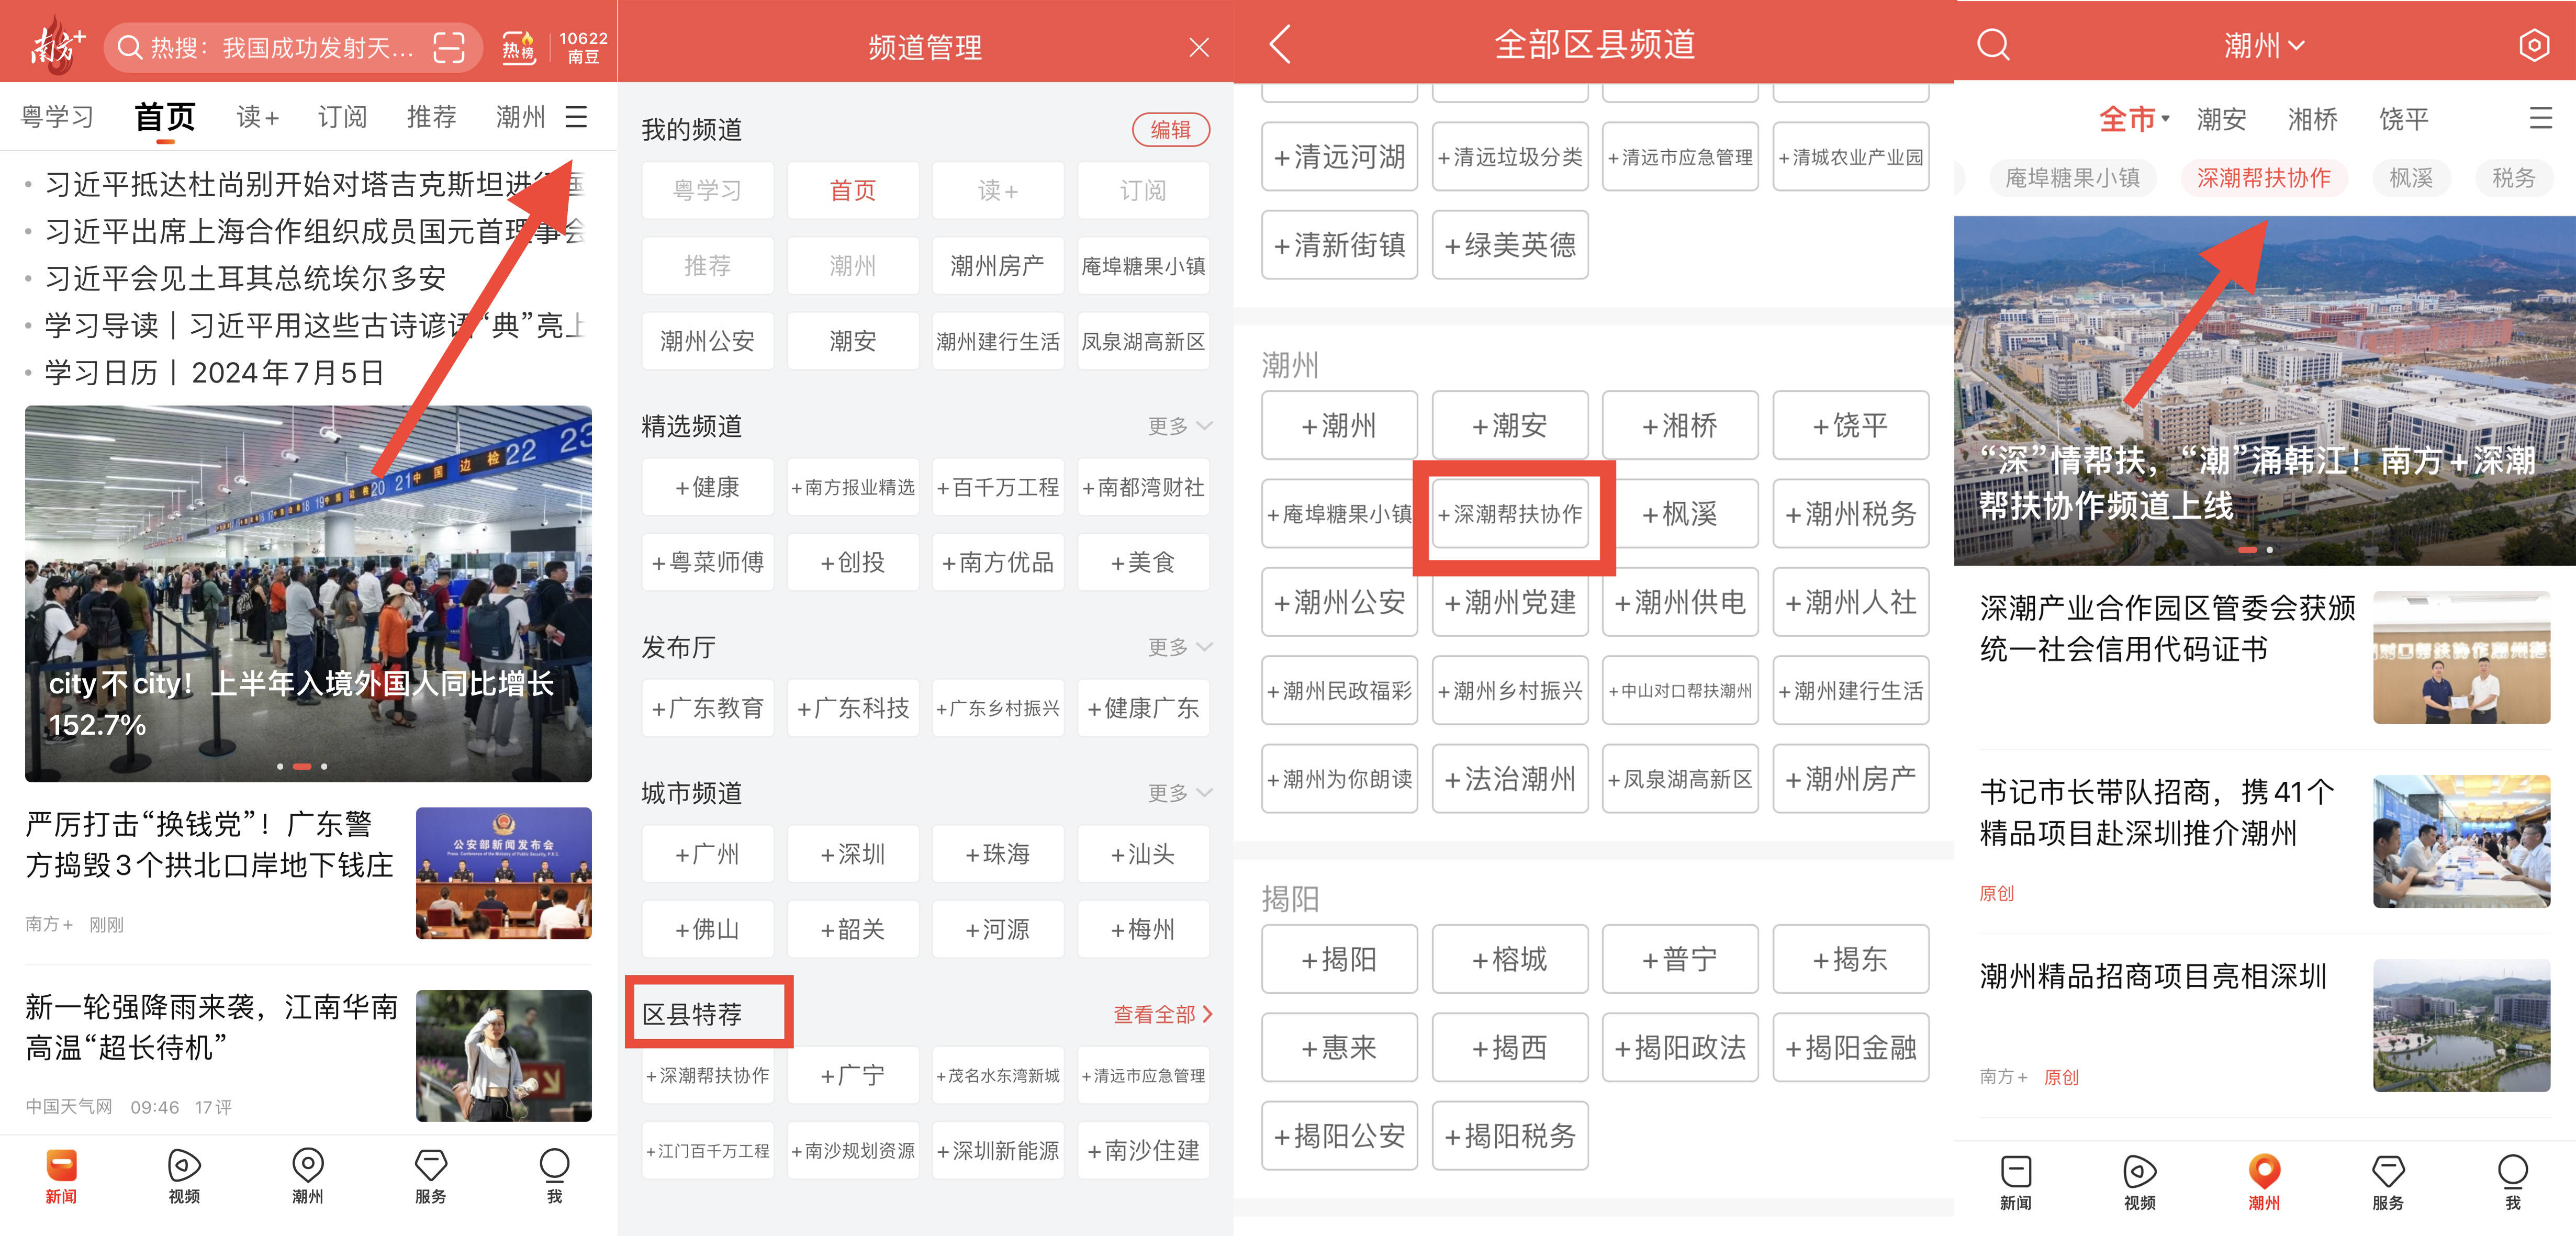Add +南沙住建 channel

pyautogui.click(x=1143, y=1150)
